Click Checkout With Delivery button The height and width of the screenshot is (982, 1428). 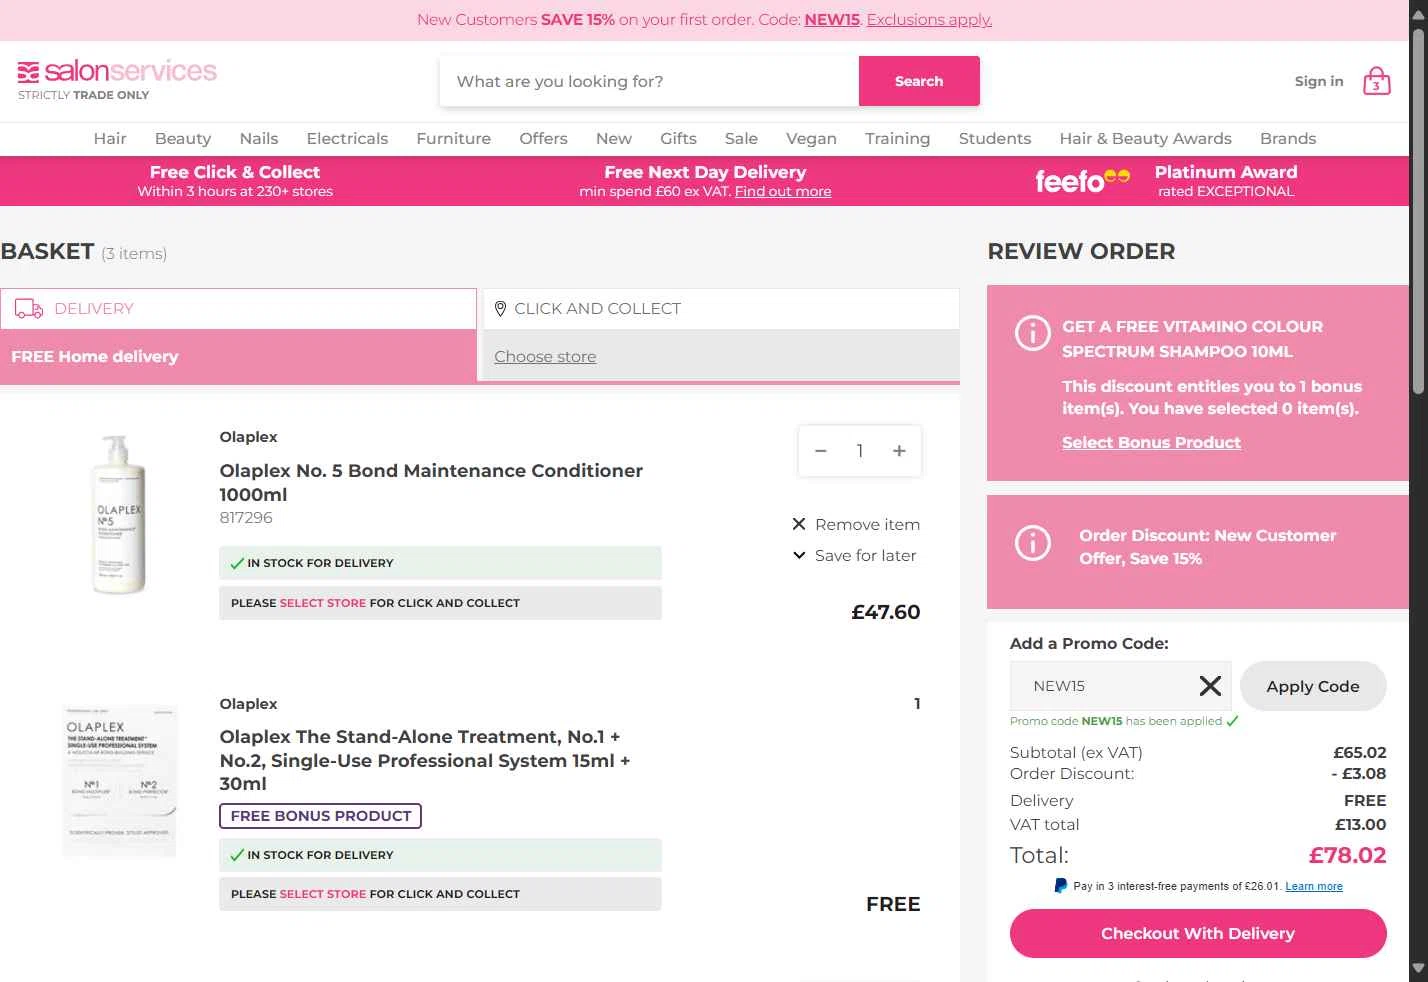click(x=1198, y=933)
